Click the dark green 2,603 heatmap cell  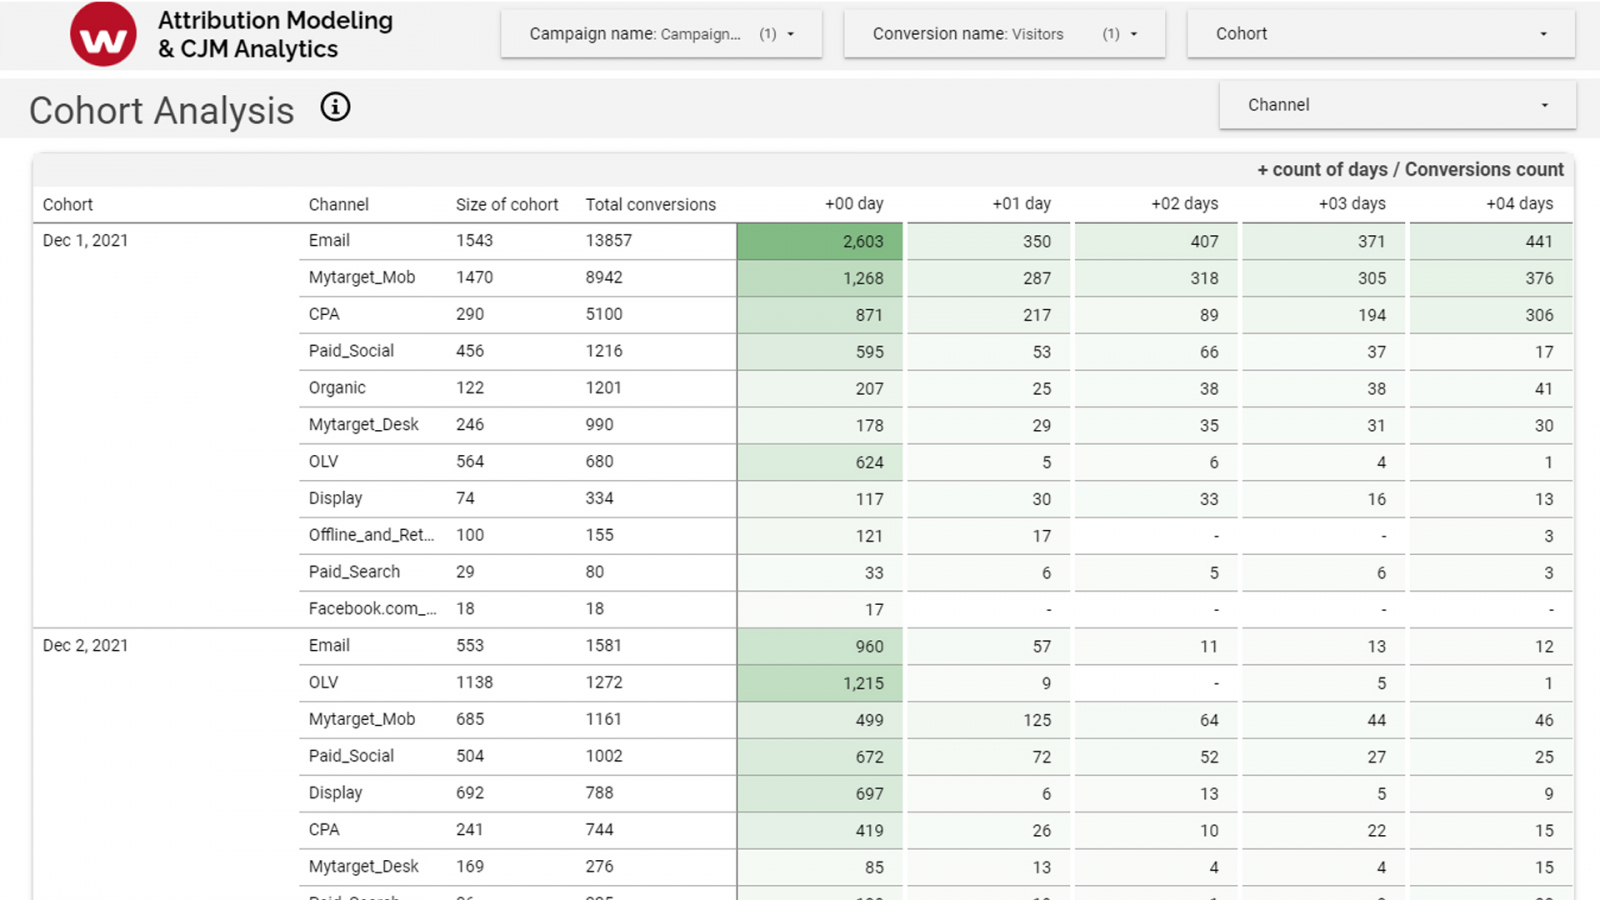[820, 242]
